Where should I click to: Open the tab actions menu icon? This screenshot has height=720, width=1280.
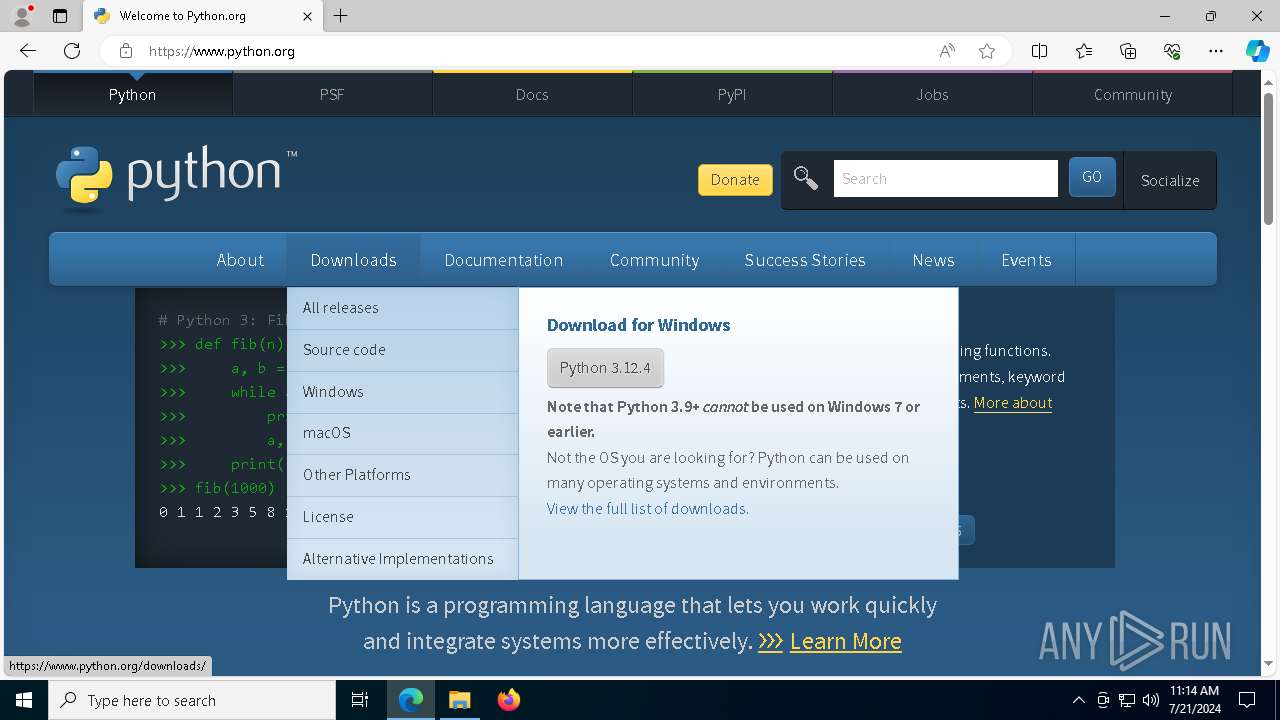click(60, 16)
